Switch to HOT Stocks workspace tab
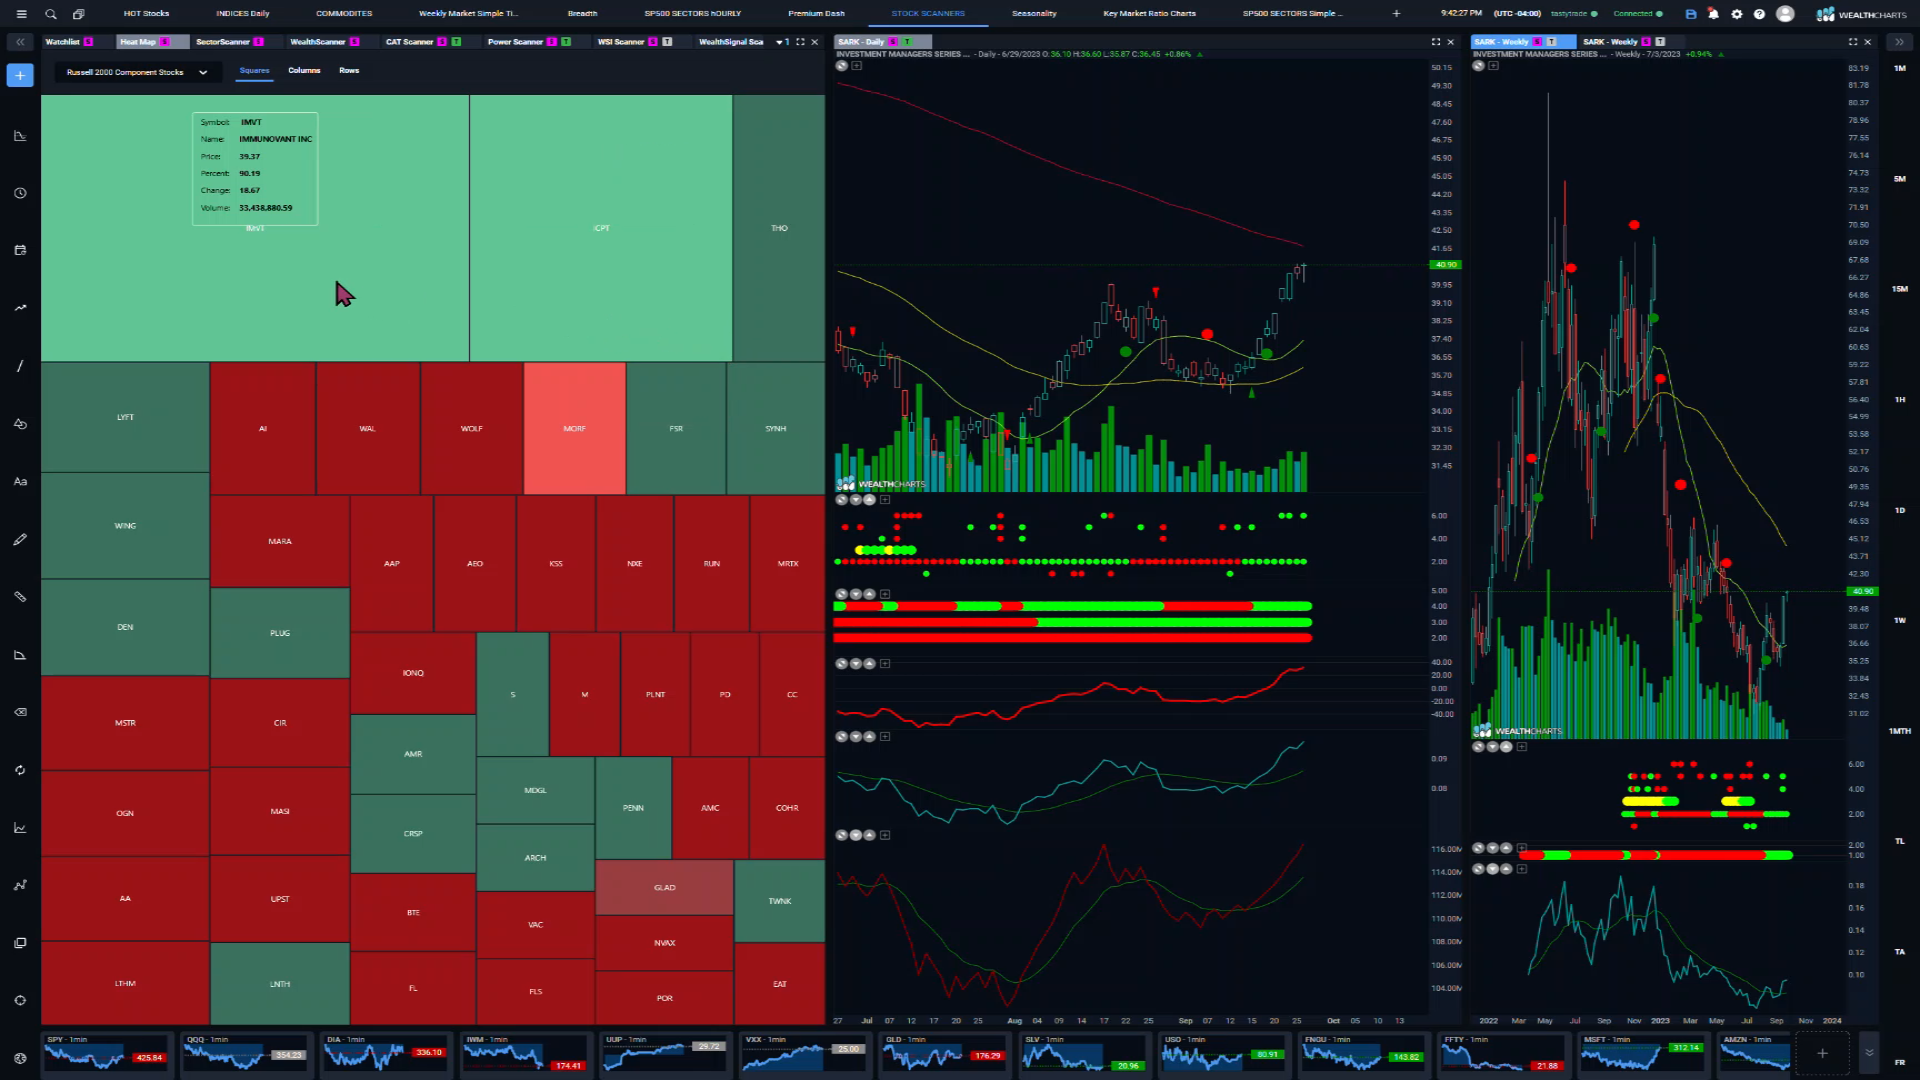This screenshot has height=1080, width=1920. tap(146, 14)
